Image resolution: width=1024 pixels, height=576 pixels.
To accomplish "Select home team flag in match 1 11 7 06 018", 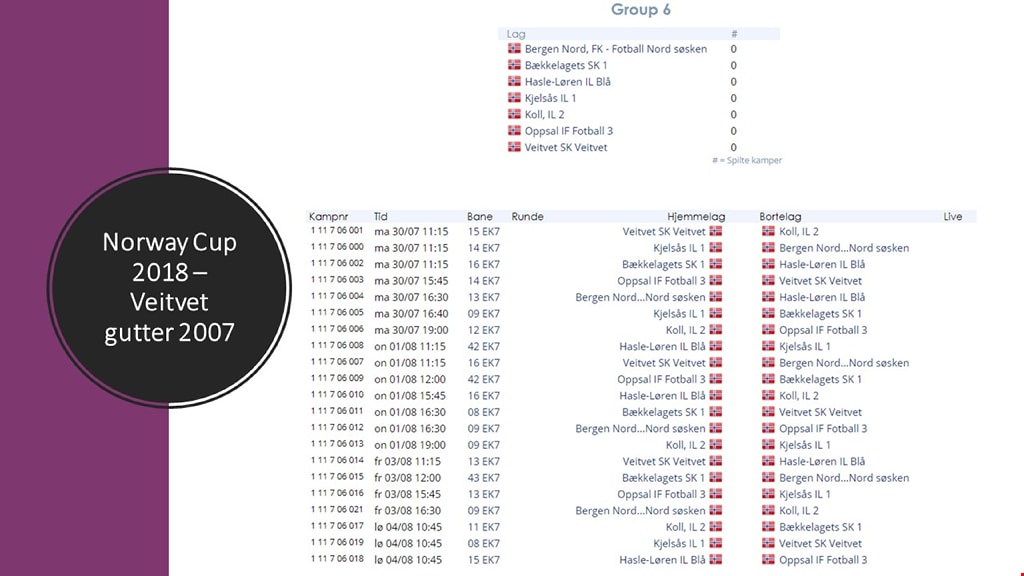I will [x=716, y=559].
